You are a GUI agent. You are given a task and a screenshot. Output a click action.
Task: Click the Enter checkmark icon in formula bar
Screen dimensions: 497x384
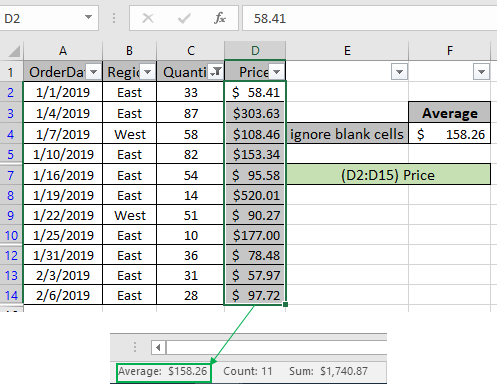coord(184,18)
